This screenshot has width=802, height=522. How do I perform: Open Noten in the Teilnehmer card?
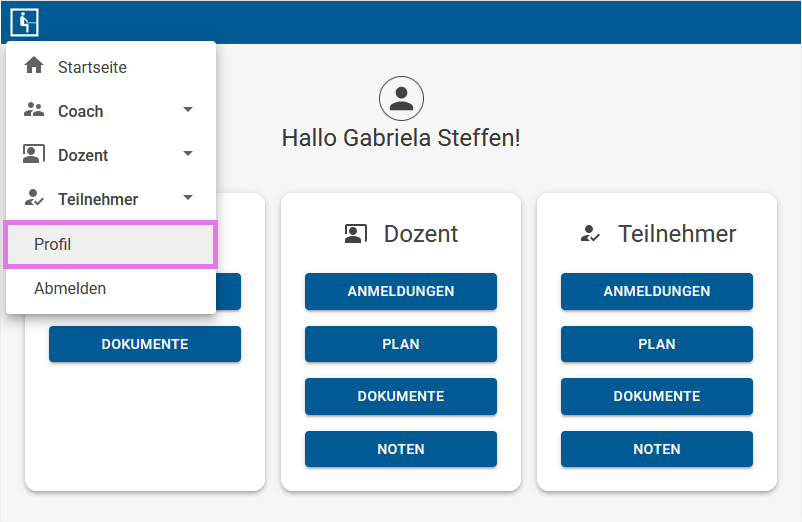pos(657,449)
